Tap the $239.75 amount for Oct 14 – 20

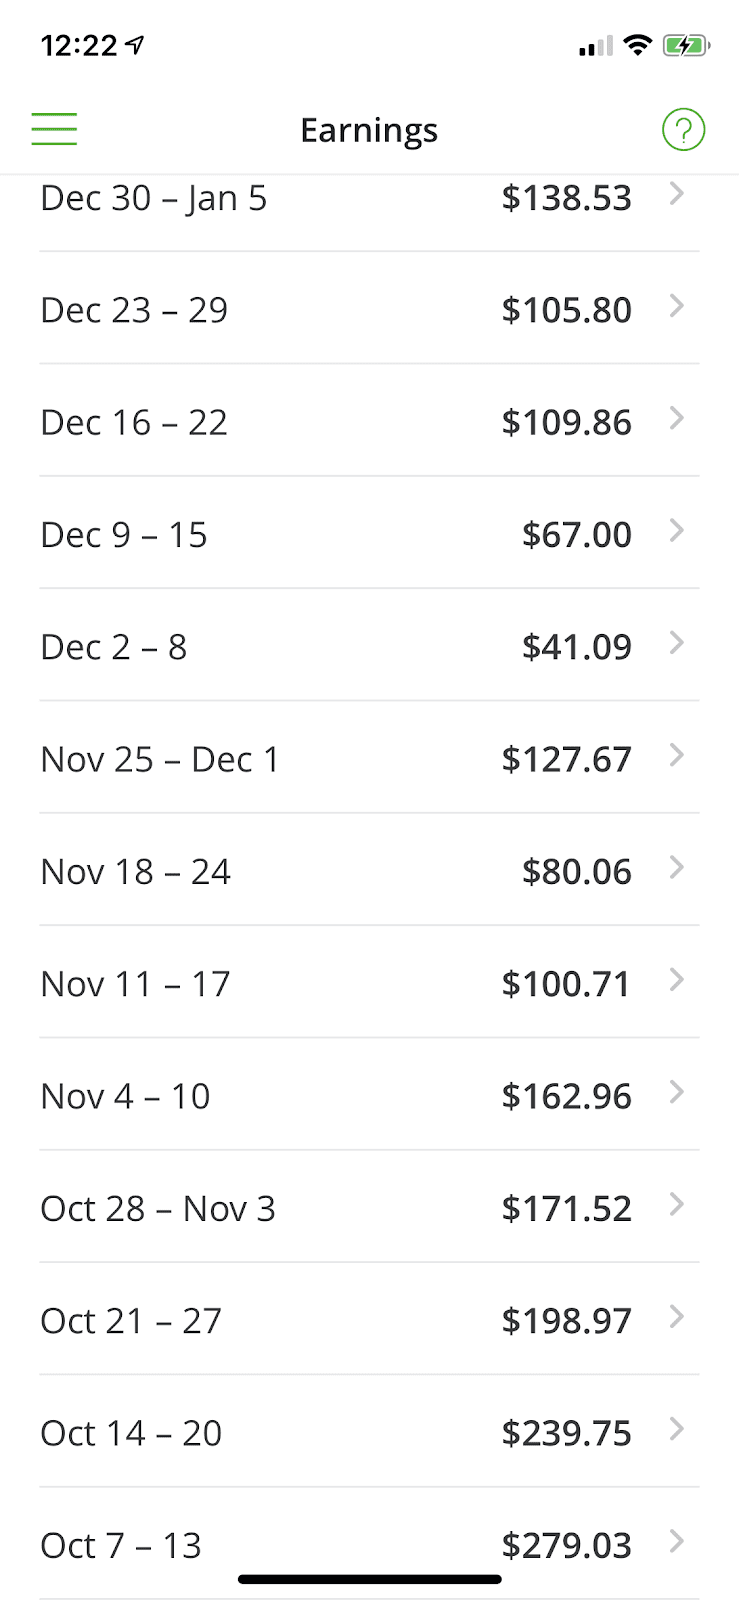coord(566,1433)
